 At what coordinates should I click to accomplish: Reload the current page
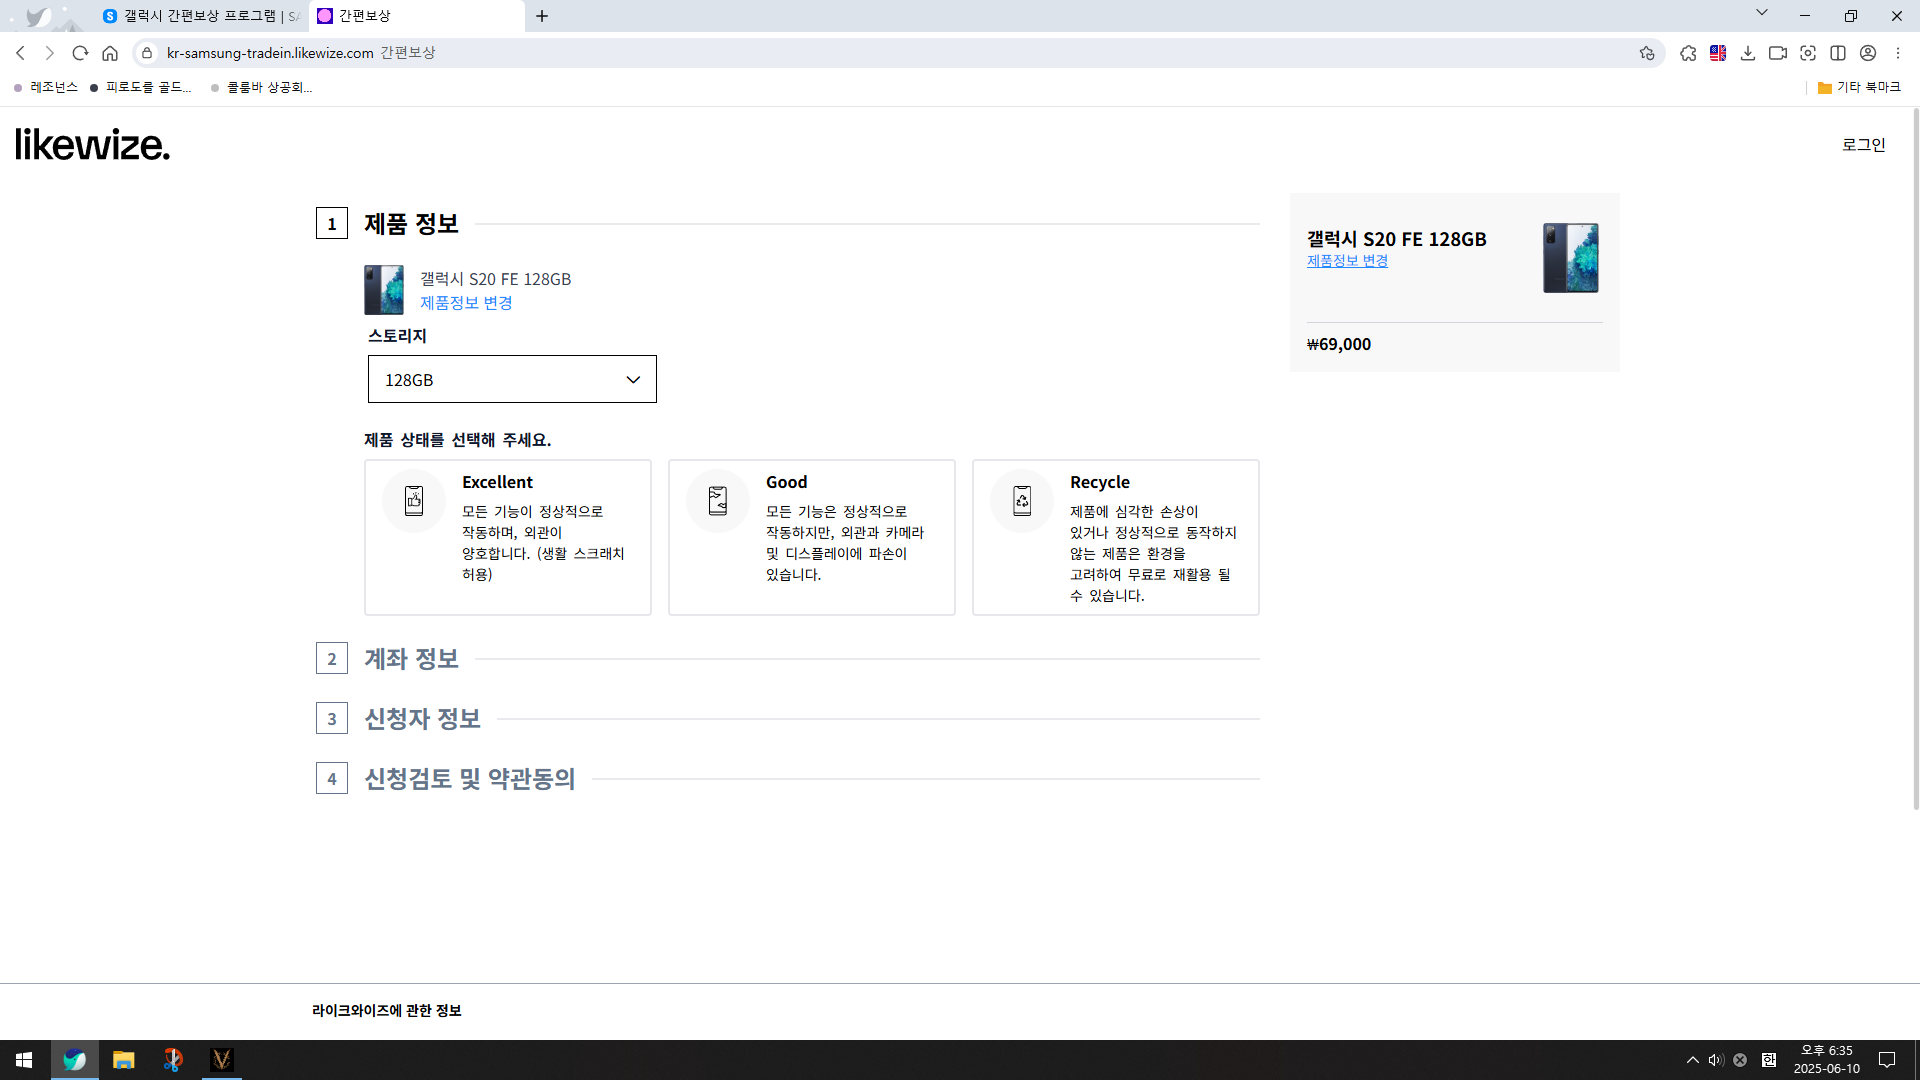tap(80, 53)
